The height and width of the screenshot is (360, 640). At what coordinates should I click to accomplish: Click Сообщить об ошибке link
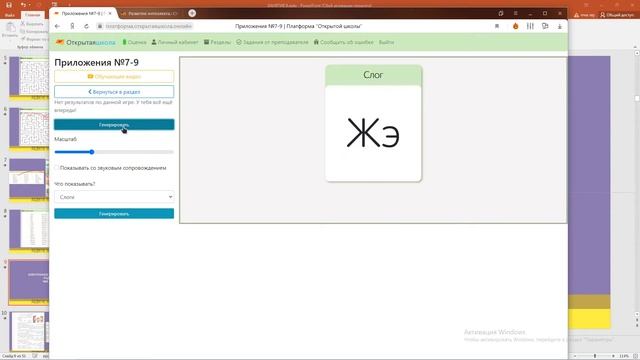point(343,42)
